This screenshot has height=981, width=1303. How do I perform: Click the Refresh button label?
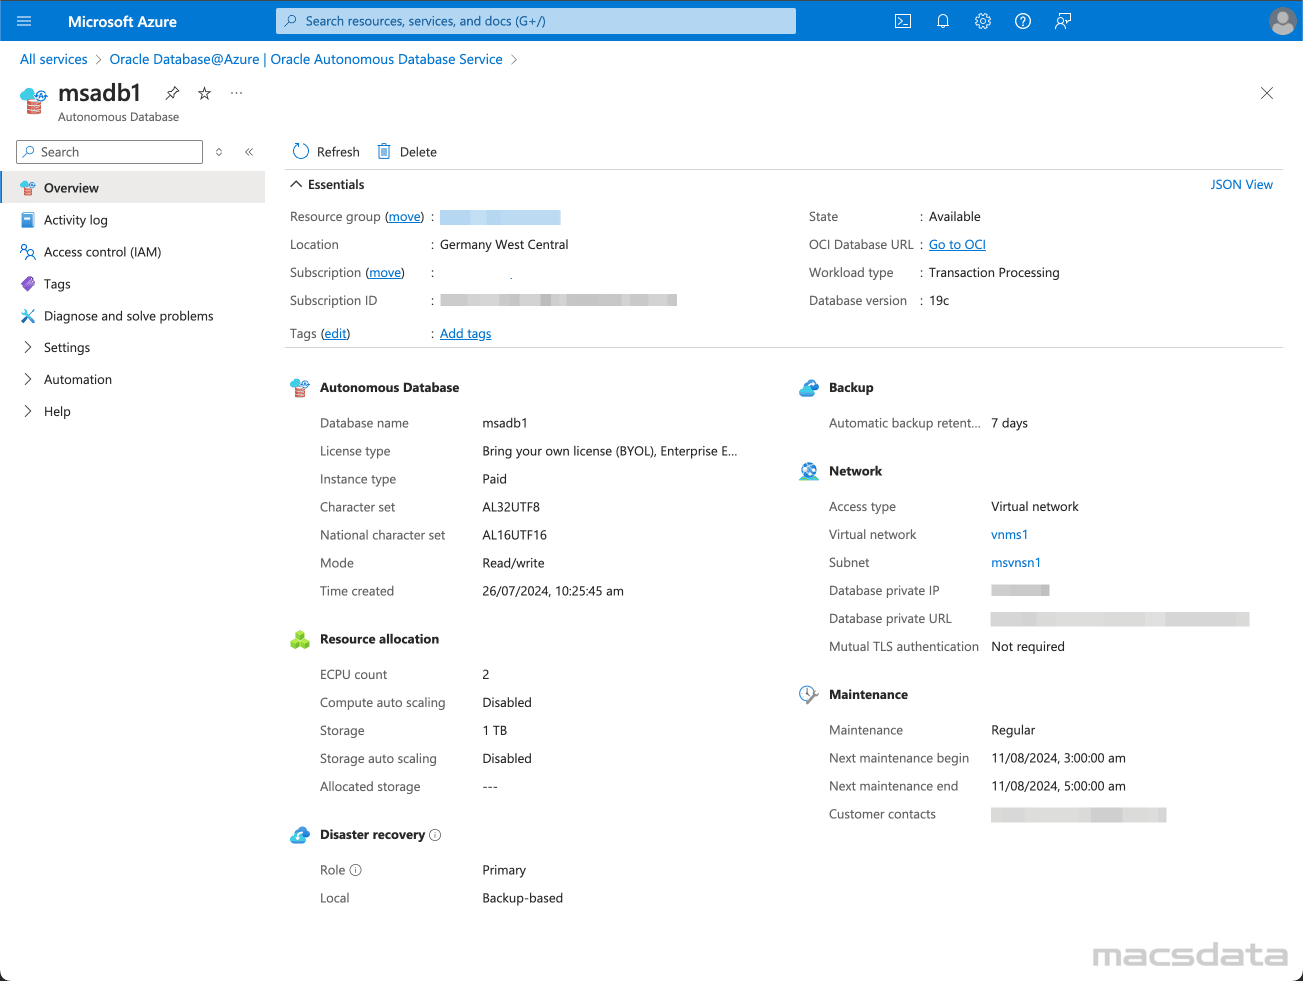pyautogui.click(x=338, y=152)
